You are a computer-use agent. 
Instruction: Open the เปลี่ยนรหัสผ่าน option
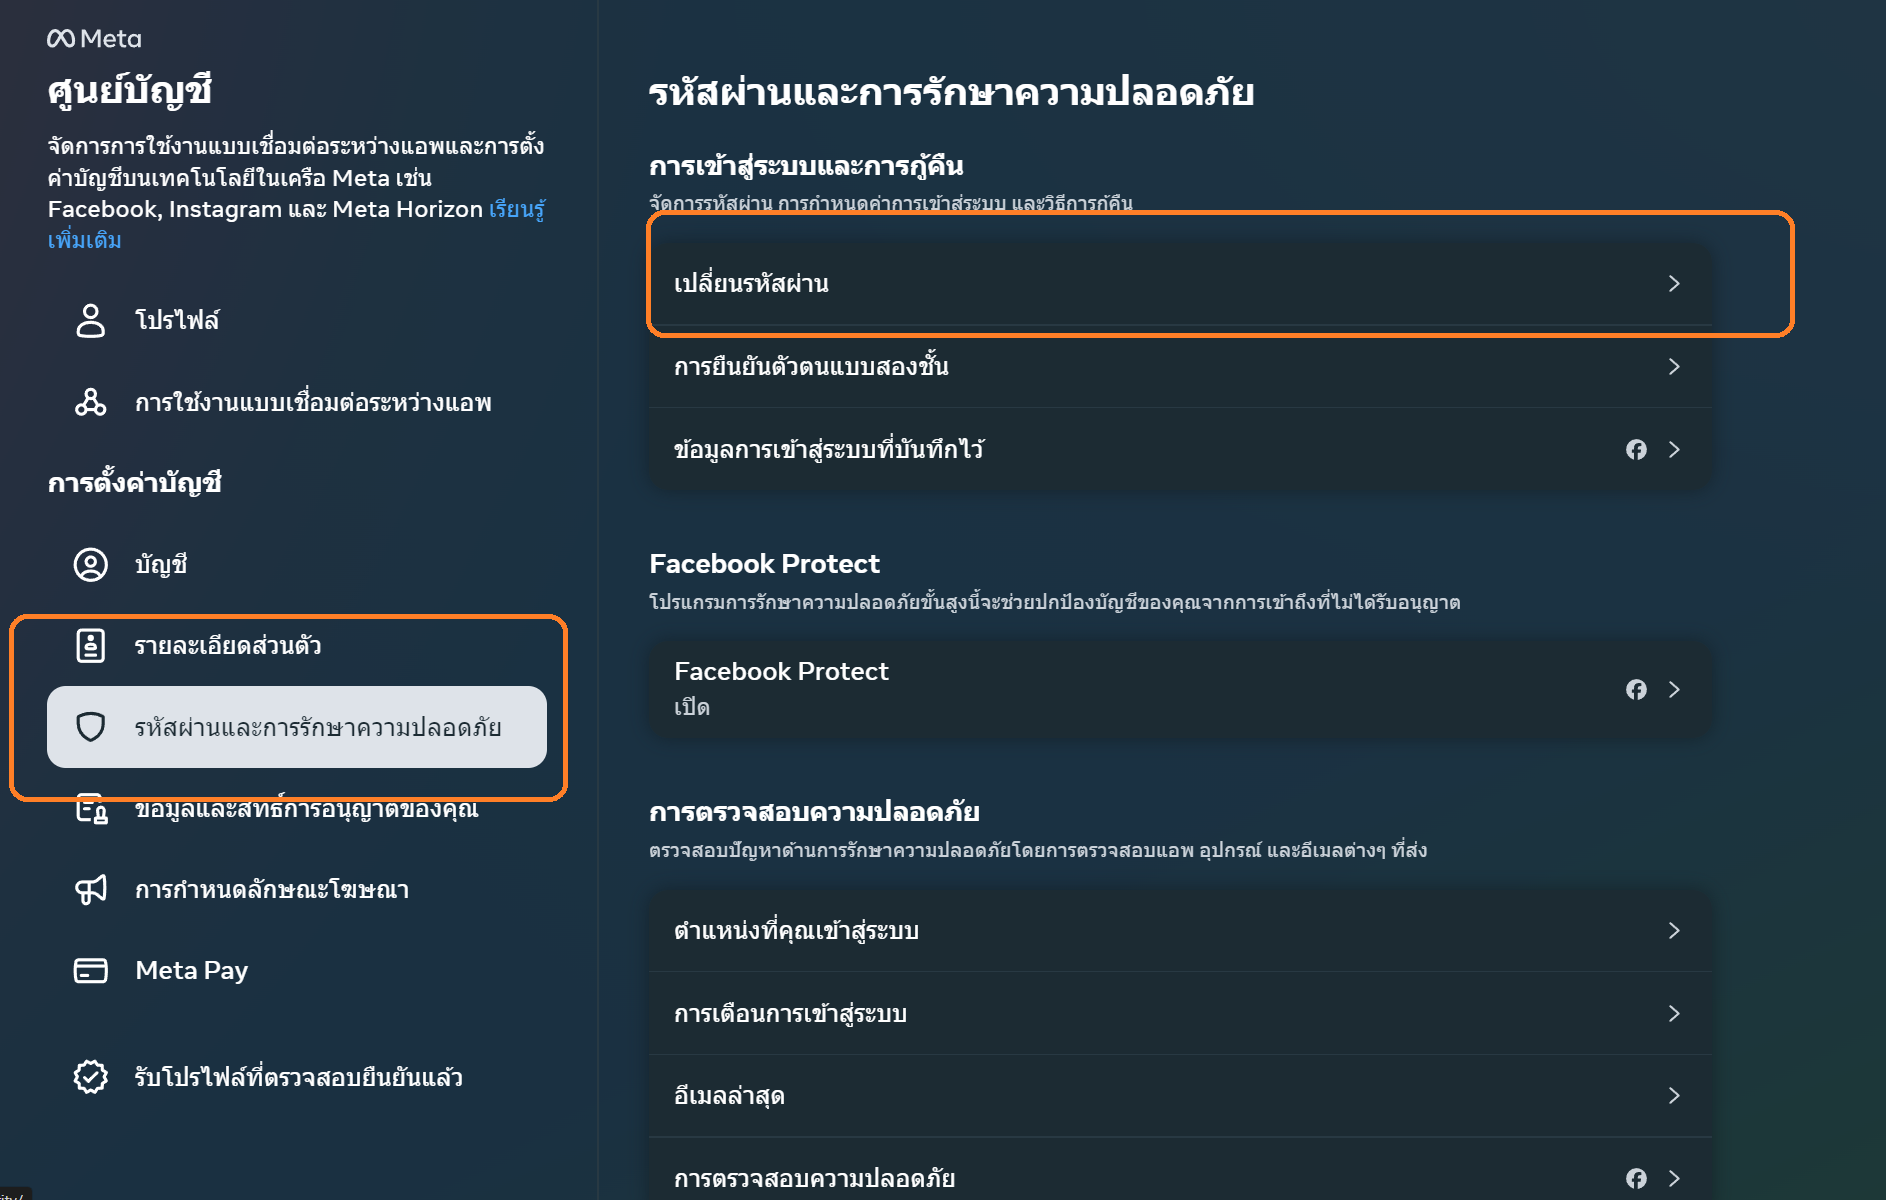pyautogui.click(x=1180, y=284)
